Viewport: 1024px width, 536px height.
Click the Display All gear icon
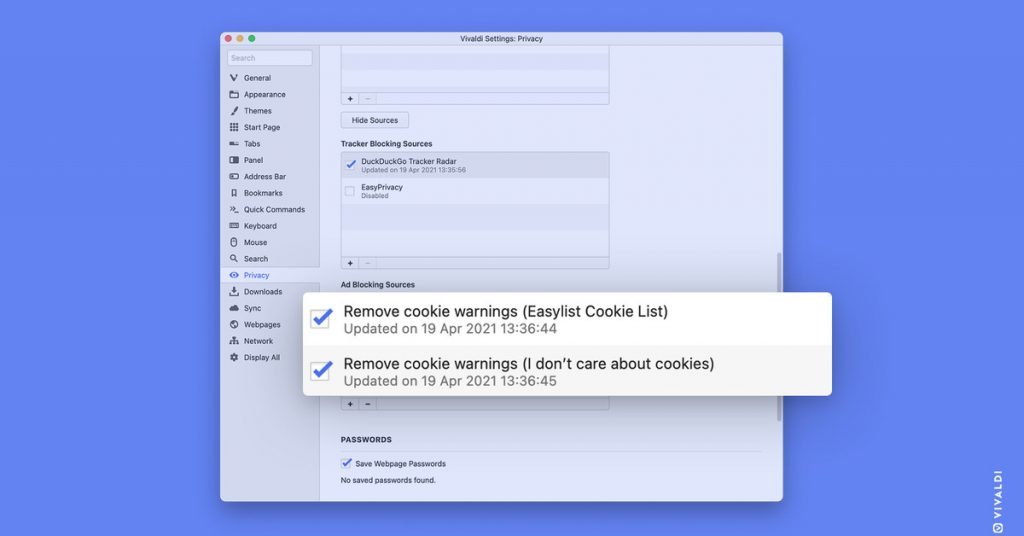(x=234, y=357)
